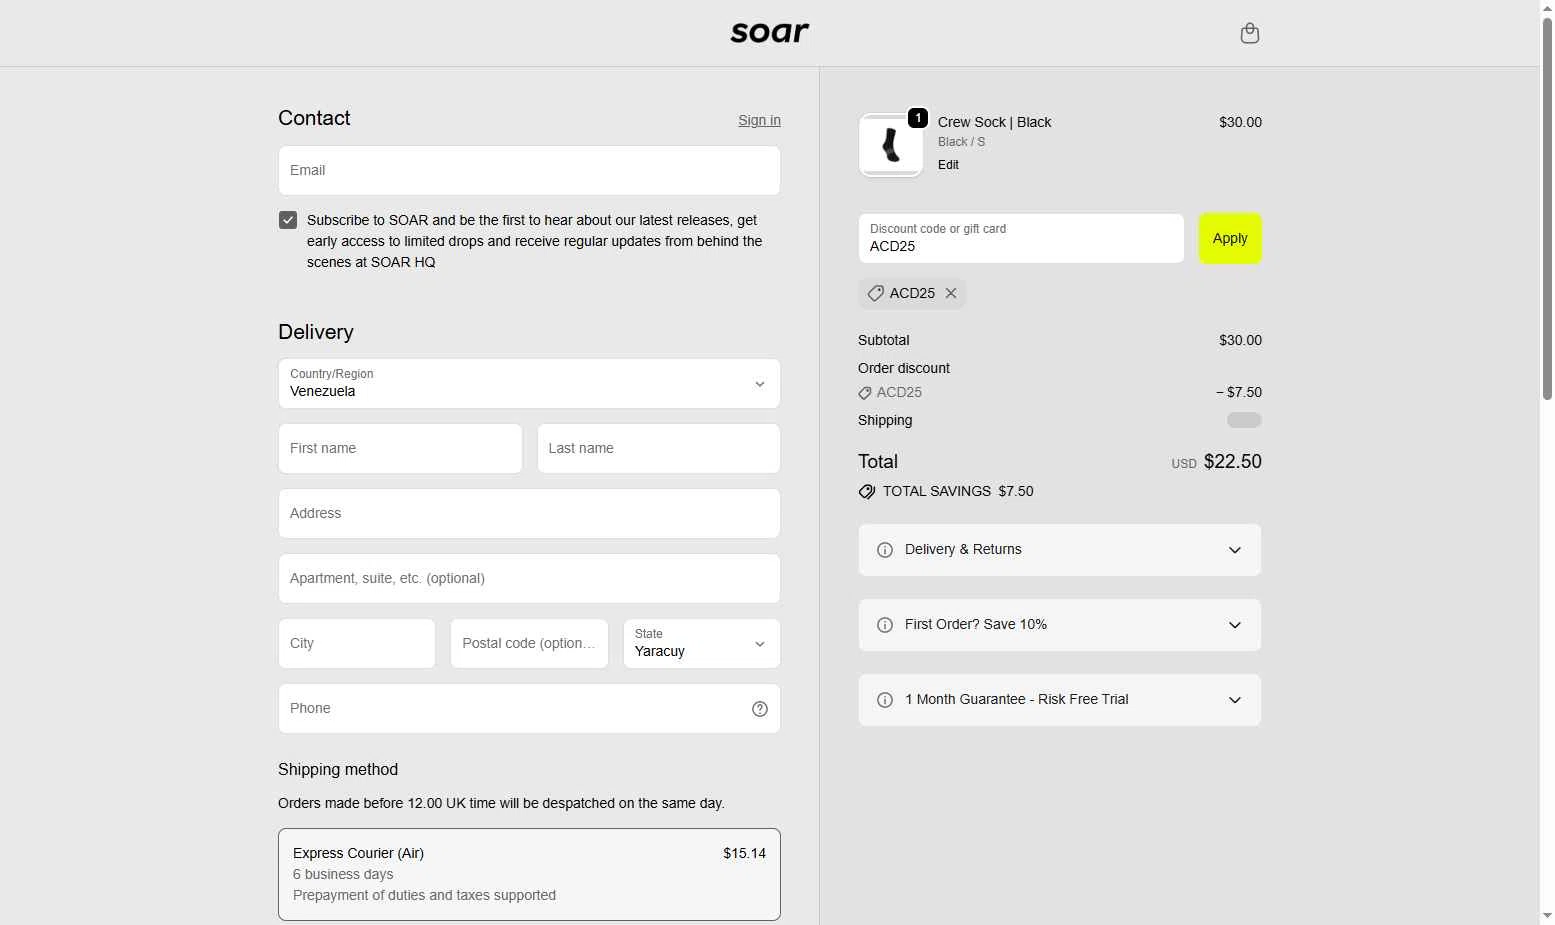Image resolution: width=1555 pixels, height=925 pixels.
Task: Click the Phone input field
Action: (x=529, y=709)
